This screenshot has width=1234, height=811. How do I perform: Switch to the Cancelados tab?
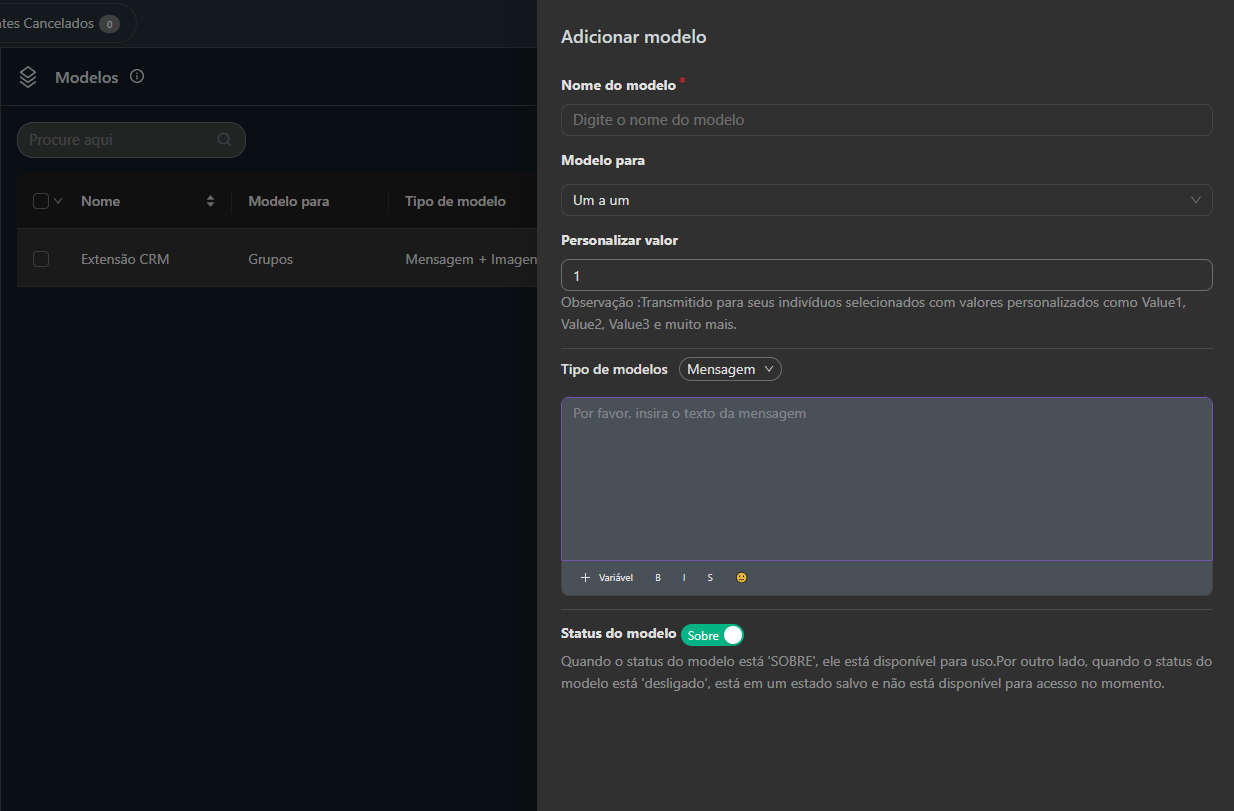pos(60,23)
